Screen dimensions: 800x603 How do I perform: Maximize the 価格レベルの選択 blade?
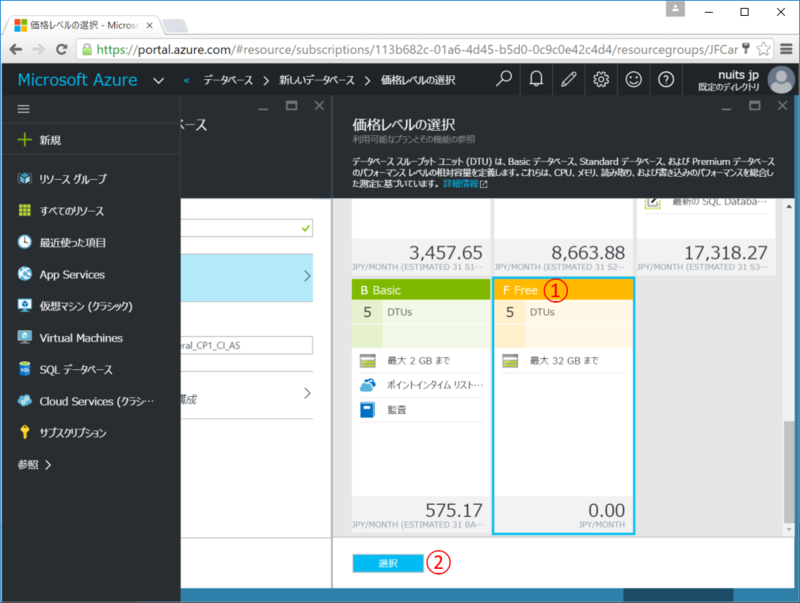[755, 105]
